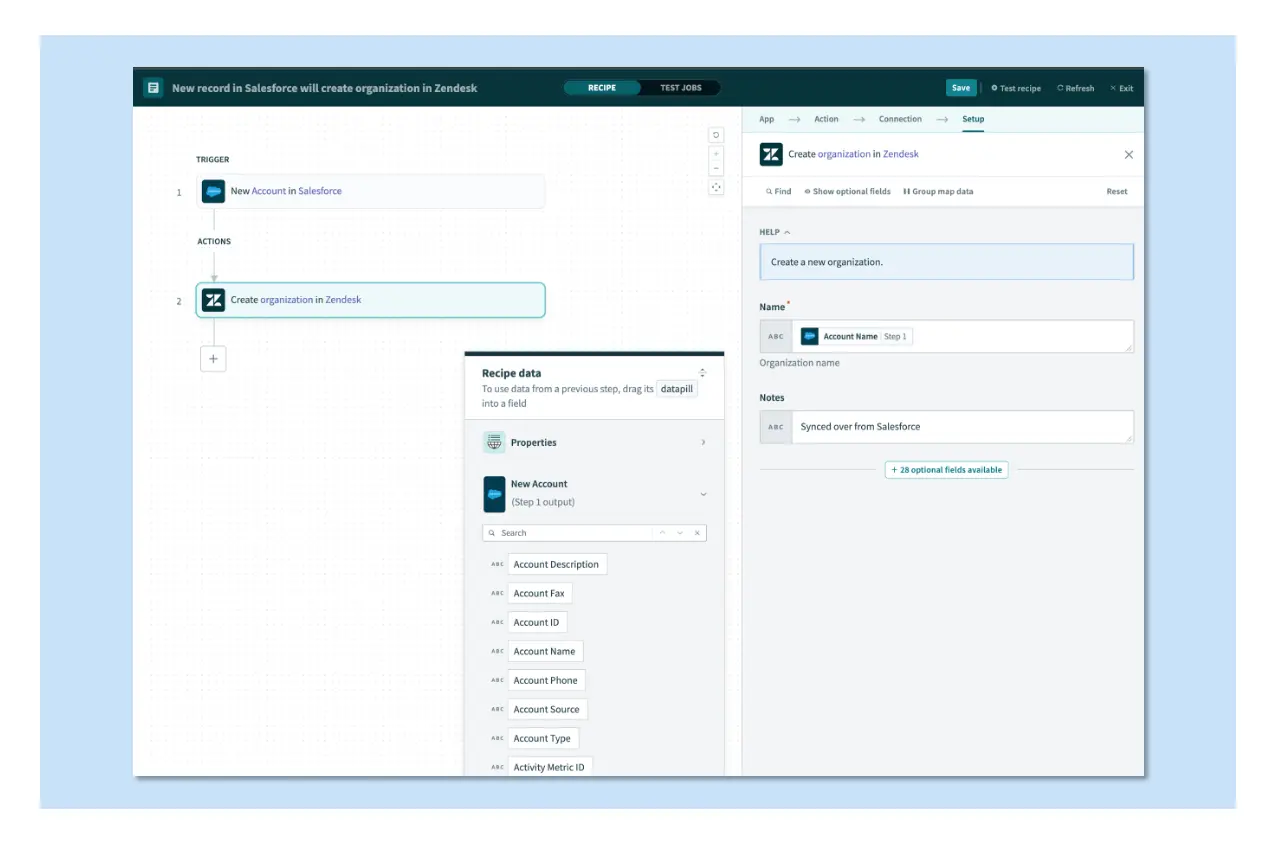Collapse the HELP section
The height and width of the screenshot is (843, 1270).
(x=787, y=230)
